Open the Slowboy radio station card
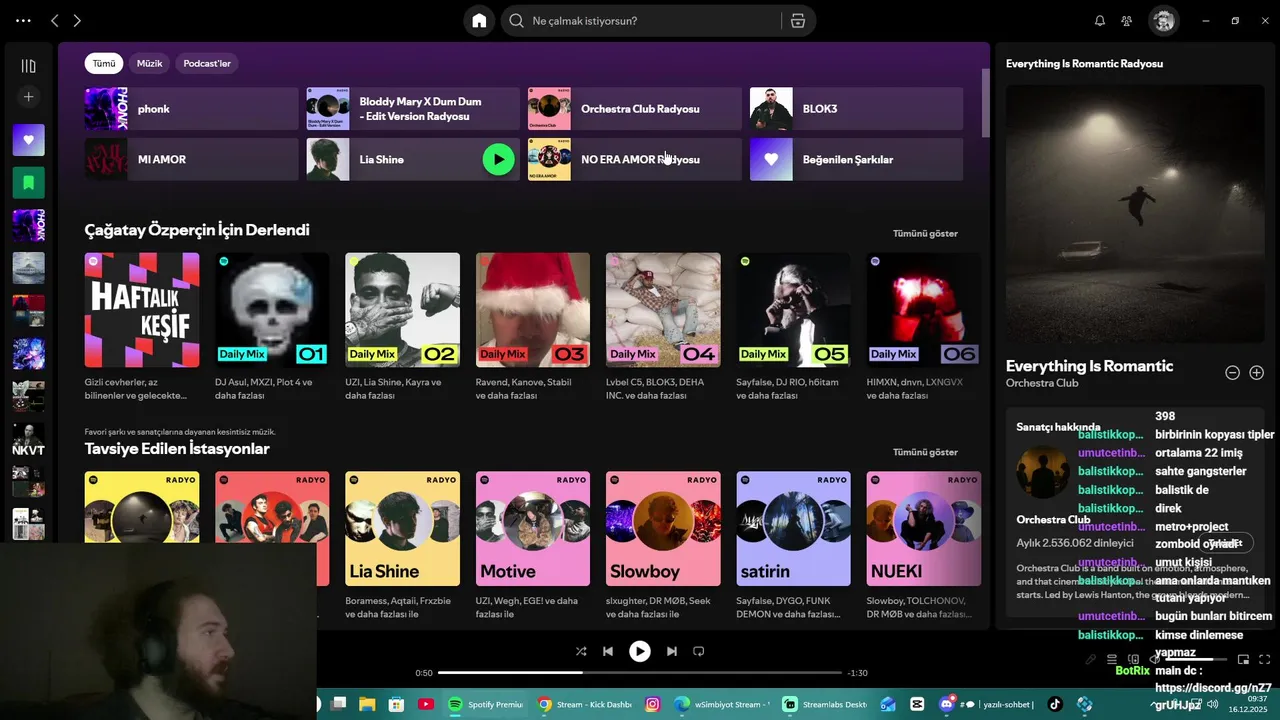The height and width of the screenshot is (720, 1280). [x=663, y=545]
